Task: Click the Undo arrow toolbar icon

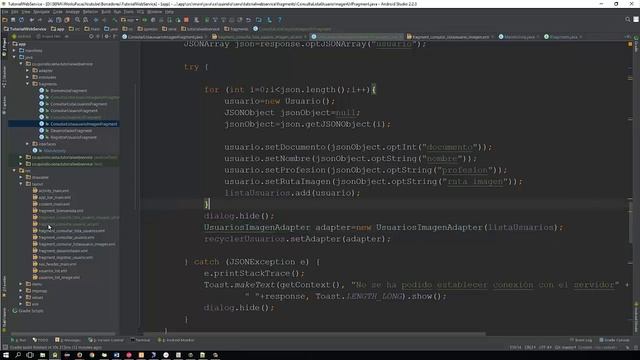Action: click(x=32, y=20)
